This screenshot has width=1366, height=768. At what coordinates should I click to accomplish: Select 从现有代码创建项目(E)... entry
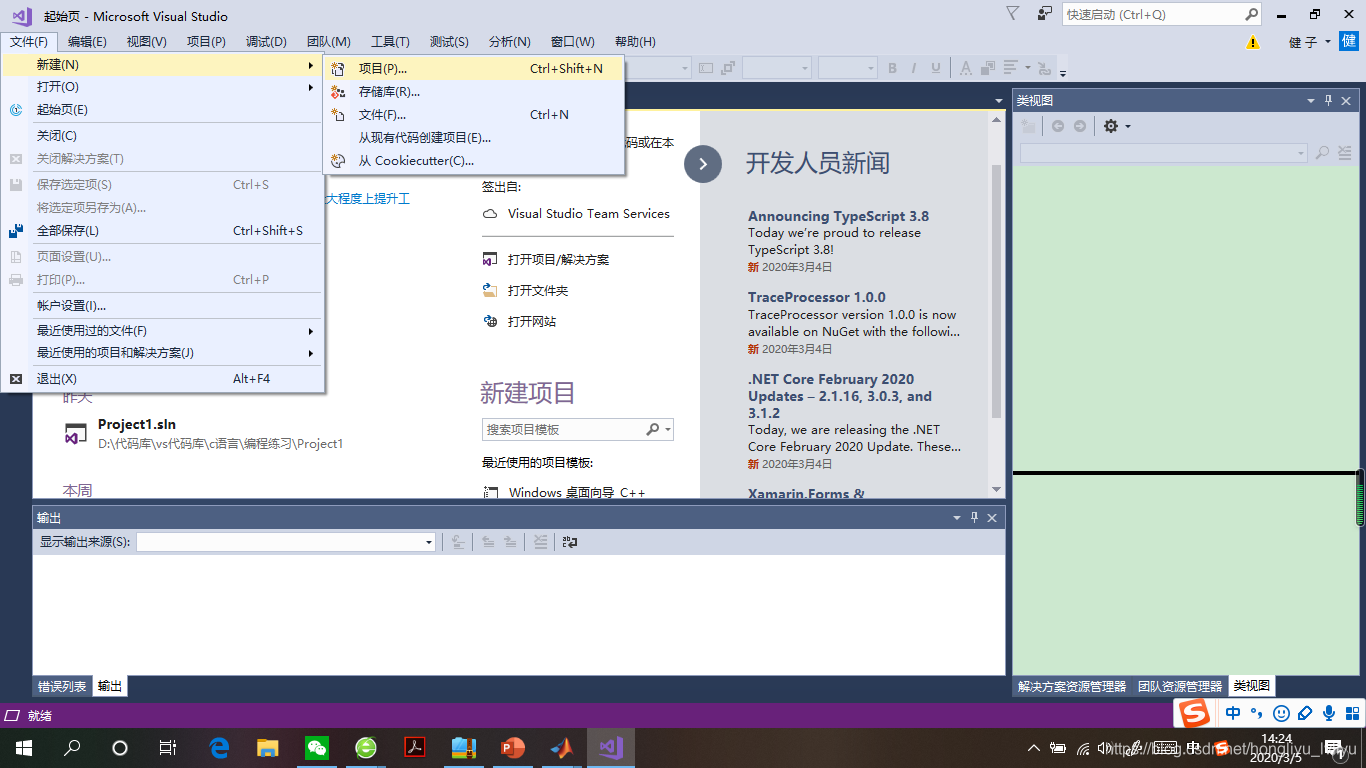pos(474,137)
